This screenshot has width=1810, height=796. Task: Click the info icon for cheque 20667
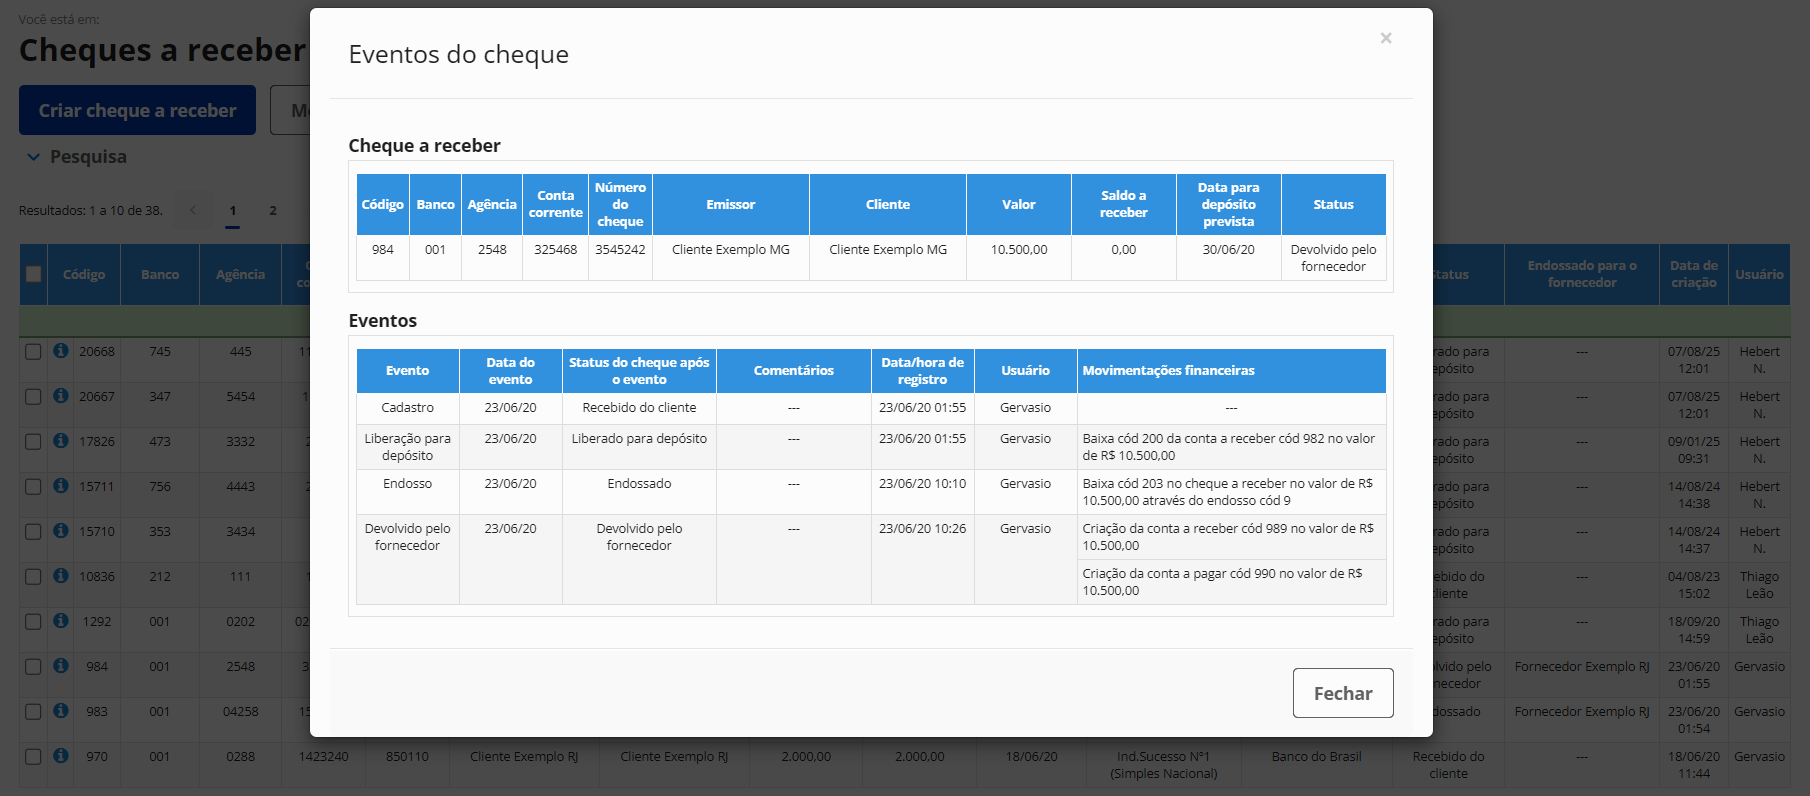point(61,396)
